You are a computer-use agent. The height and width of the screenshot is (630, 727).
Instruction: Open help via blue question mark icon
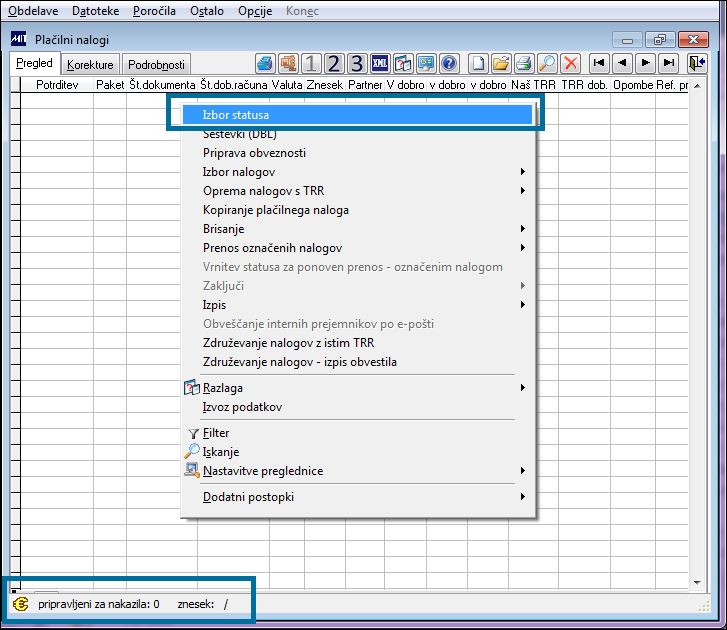(x=449, y=64)
